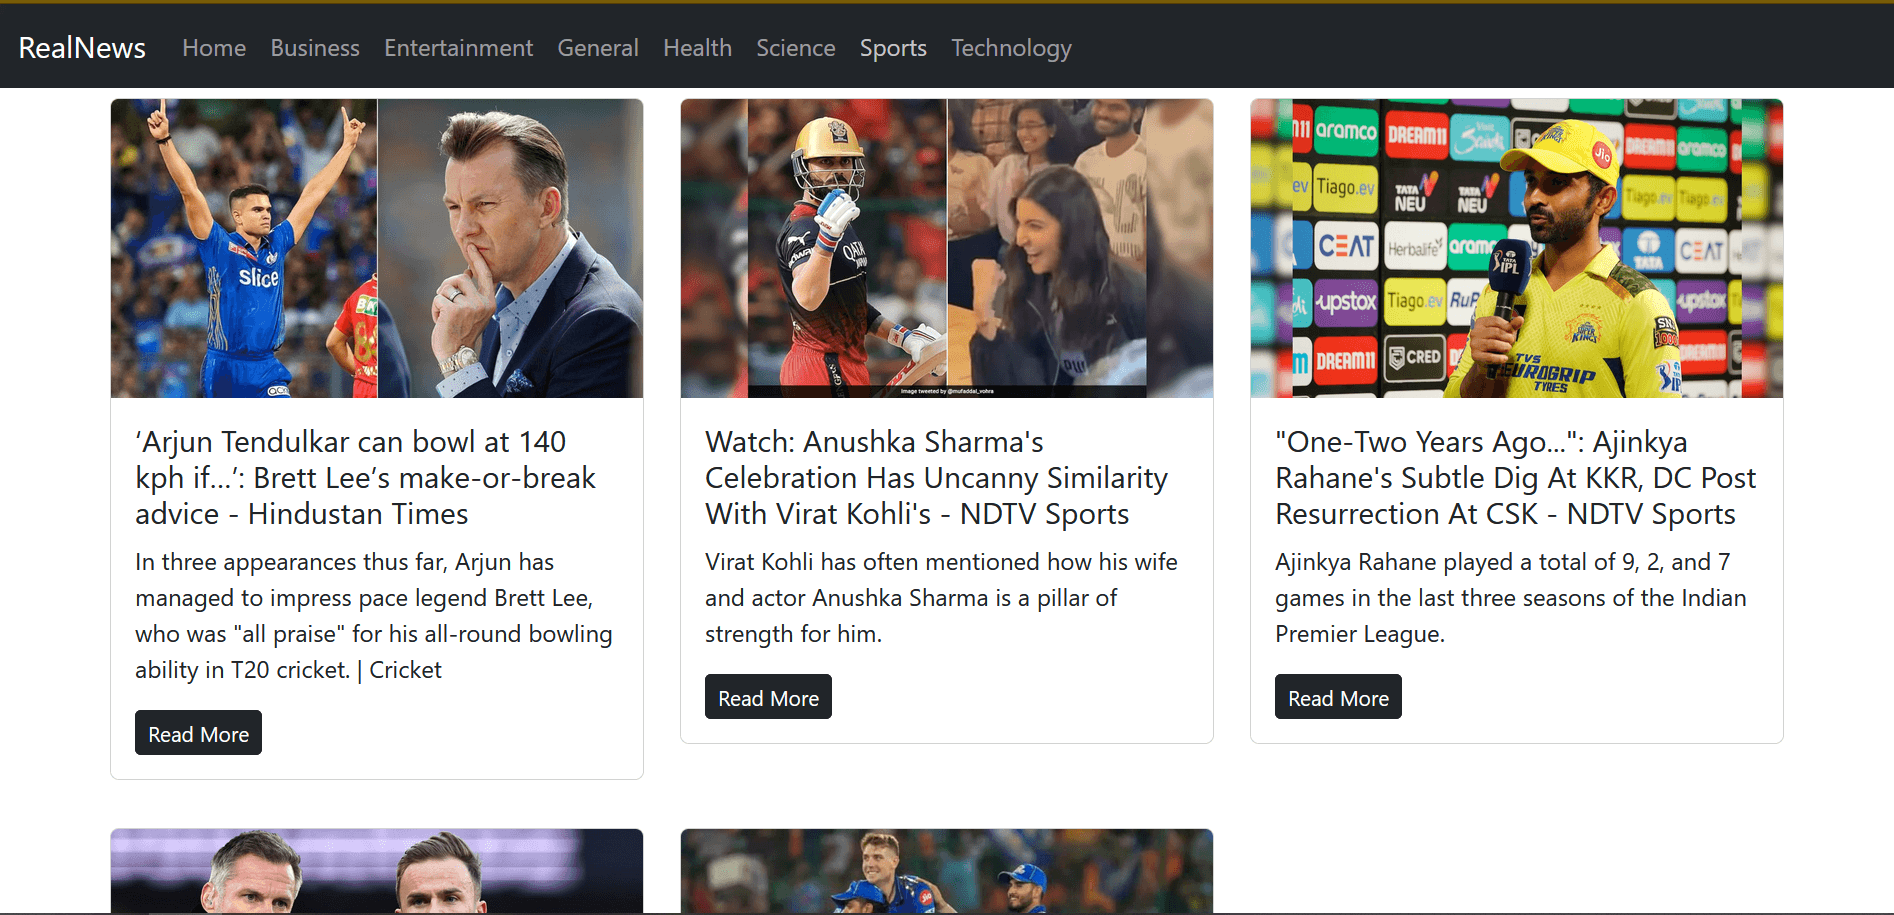Select the General news category

click(x=598, y=48)
